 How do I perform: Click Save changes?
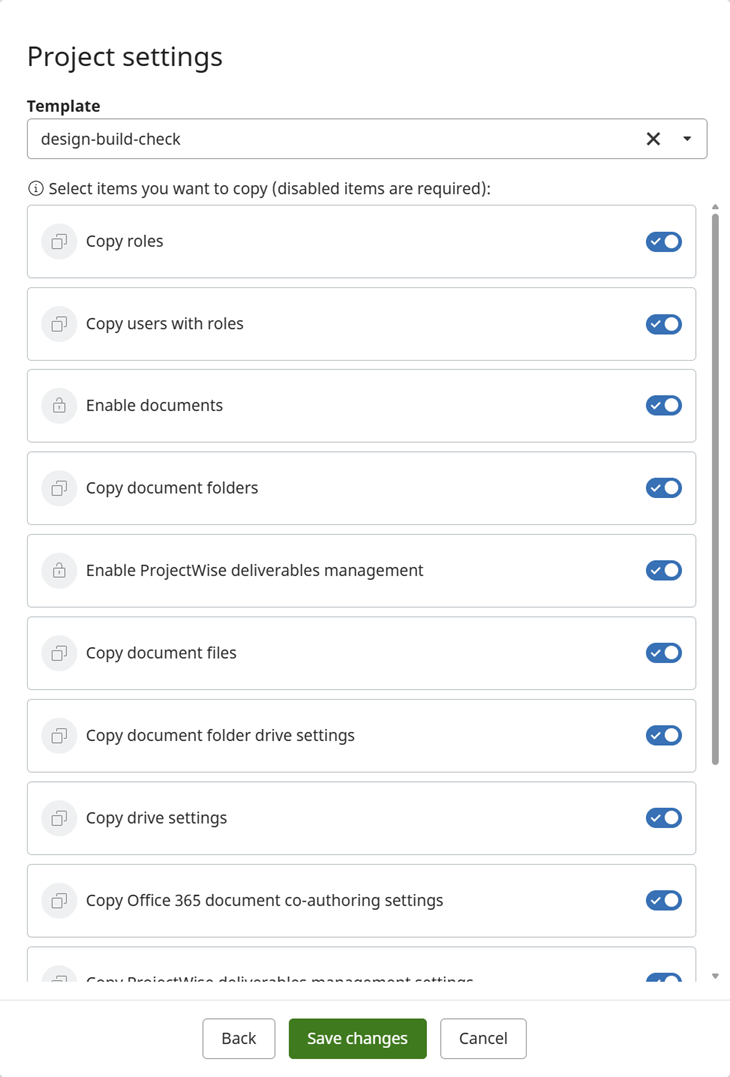pos(357,1038)
